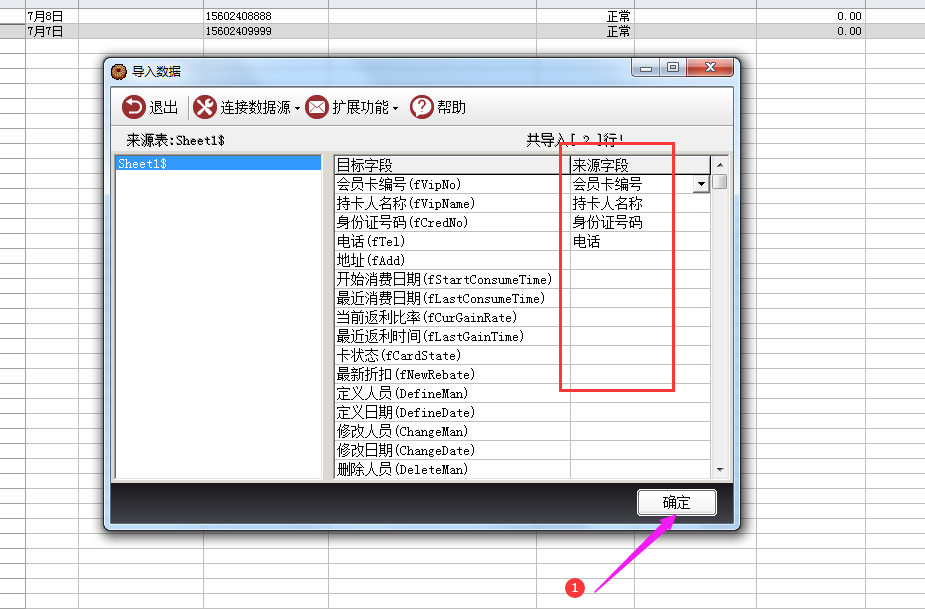Image resolution: width=925 pixels, height=609 pixels.
Task: Click the 退出 toolbar label
Action: pos(163,107)
